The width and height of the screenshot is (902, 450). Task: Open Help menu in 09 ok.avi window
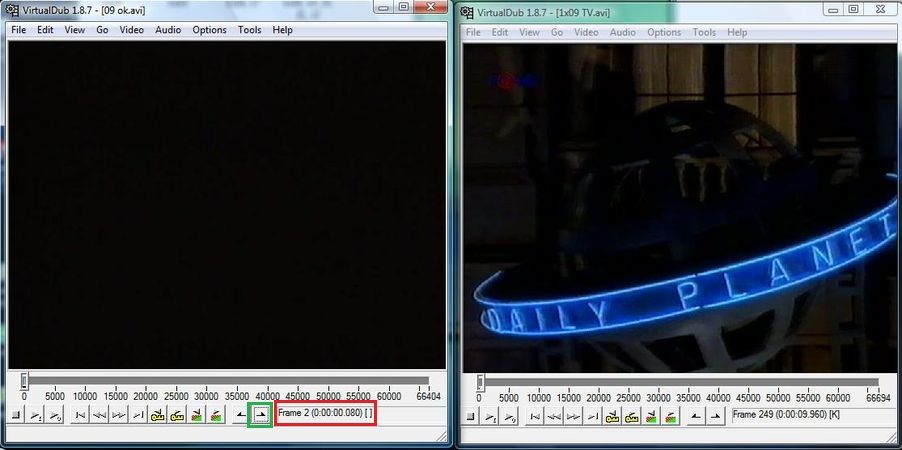point(282,30)
